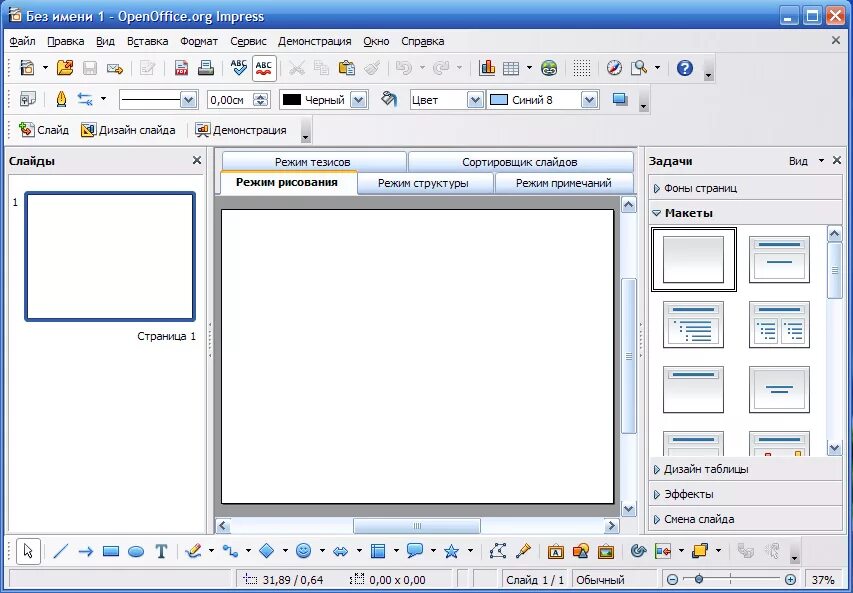
Task: Switch to the Режим структуры tab
Action: 423,183
